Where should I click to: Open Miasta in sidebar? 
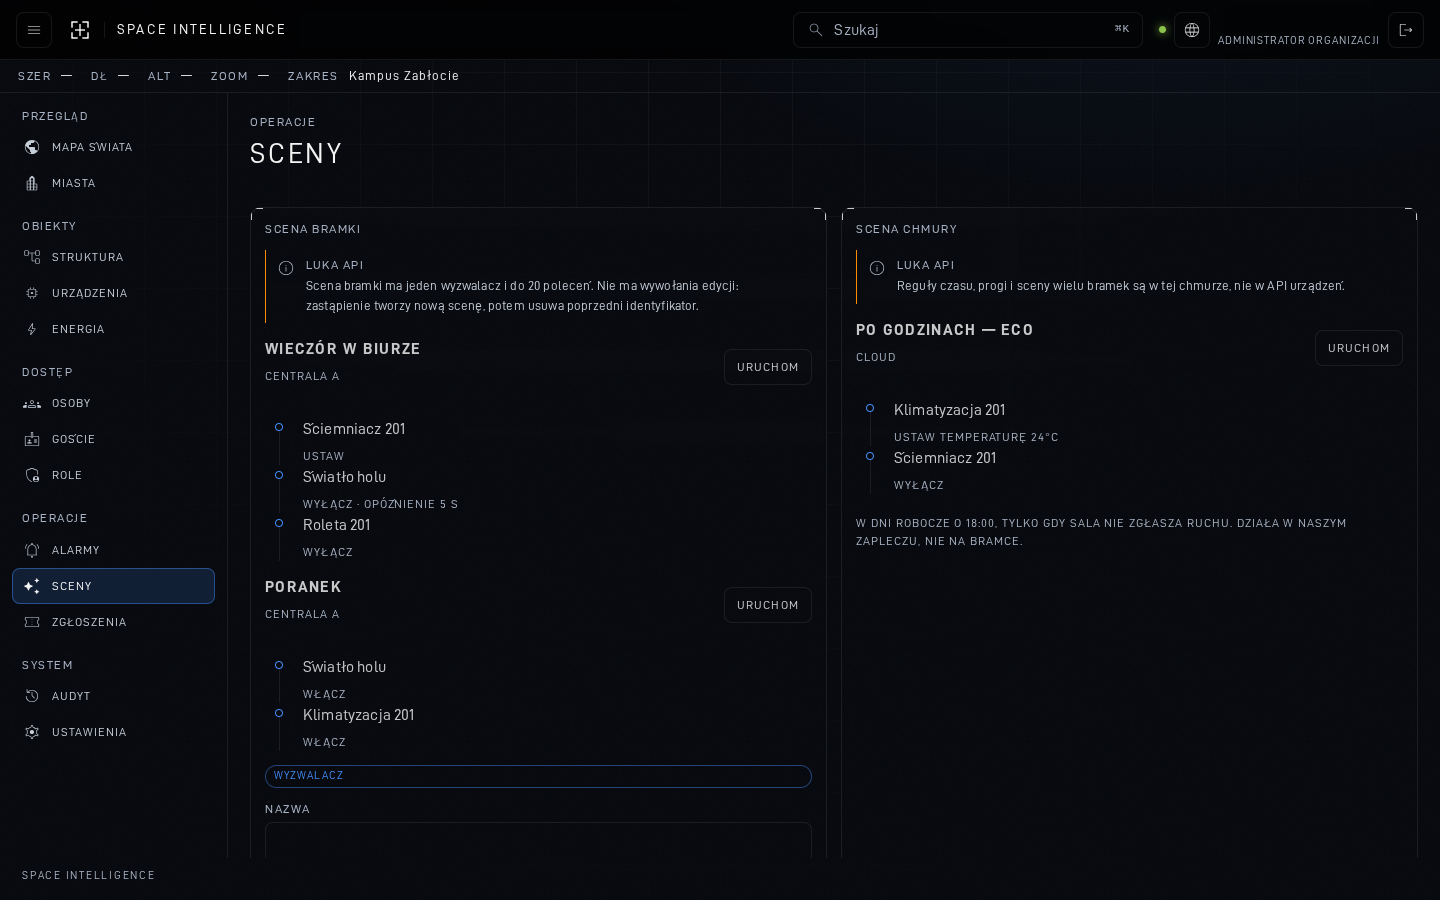[113, 183]
